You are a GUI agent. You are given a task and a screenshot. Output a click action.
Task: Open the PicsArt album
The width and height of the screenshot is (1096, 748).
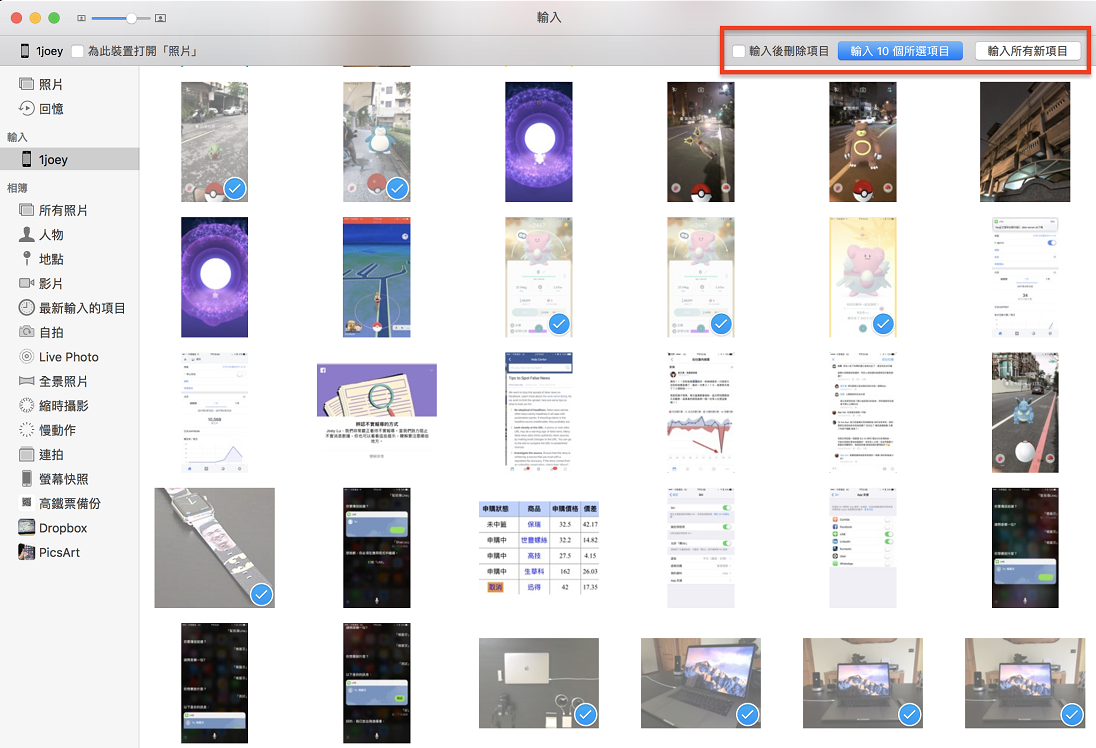pos(51,551)
